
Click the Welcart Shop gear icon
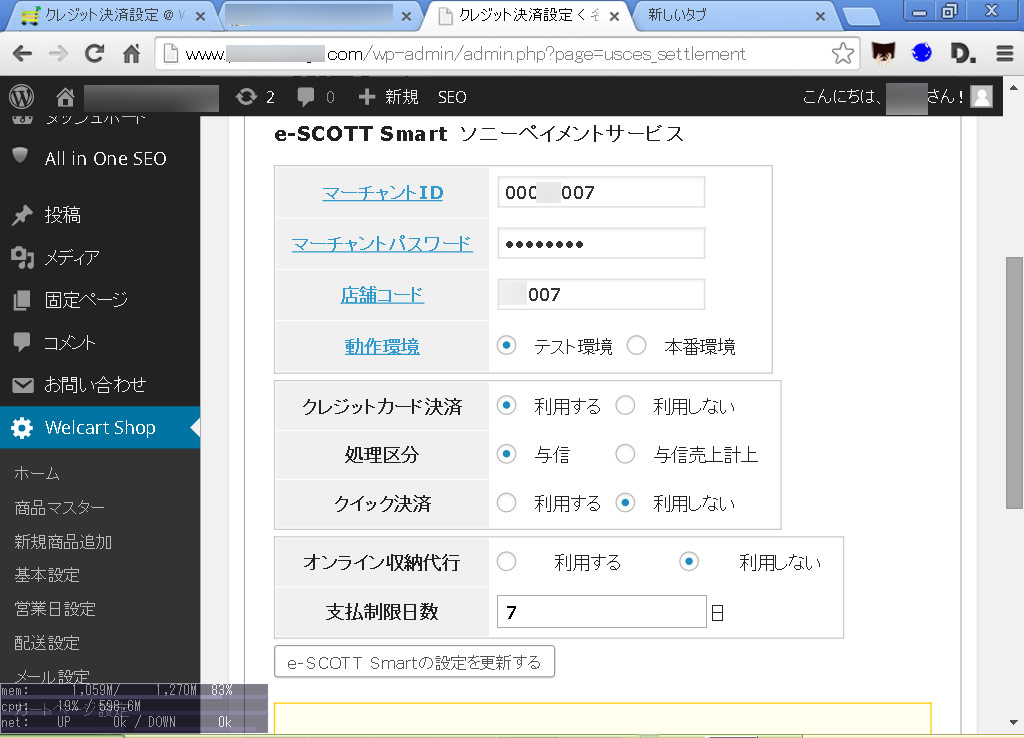click(x=22, y=427)
